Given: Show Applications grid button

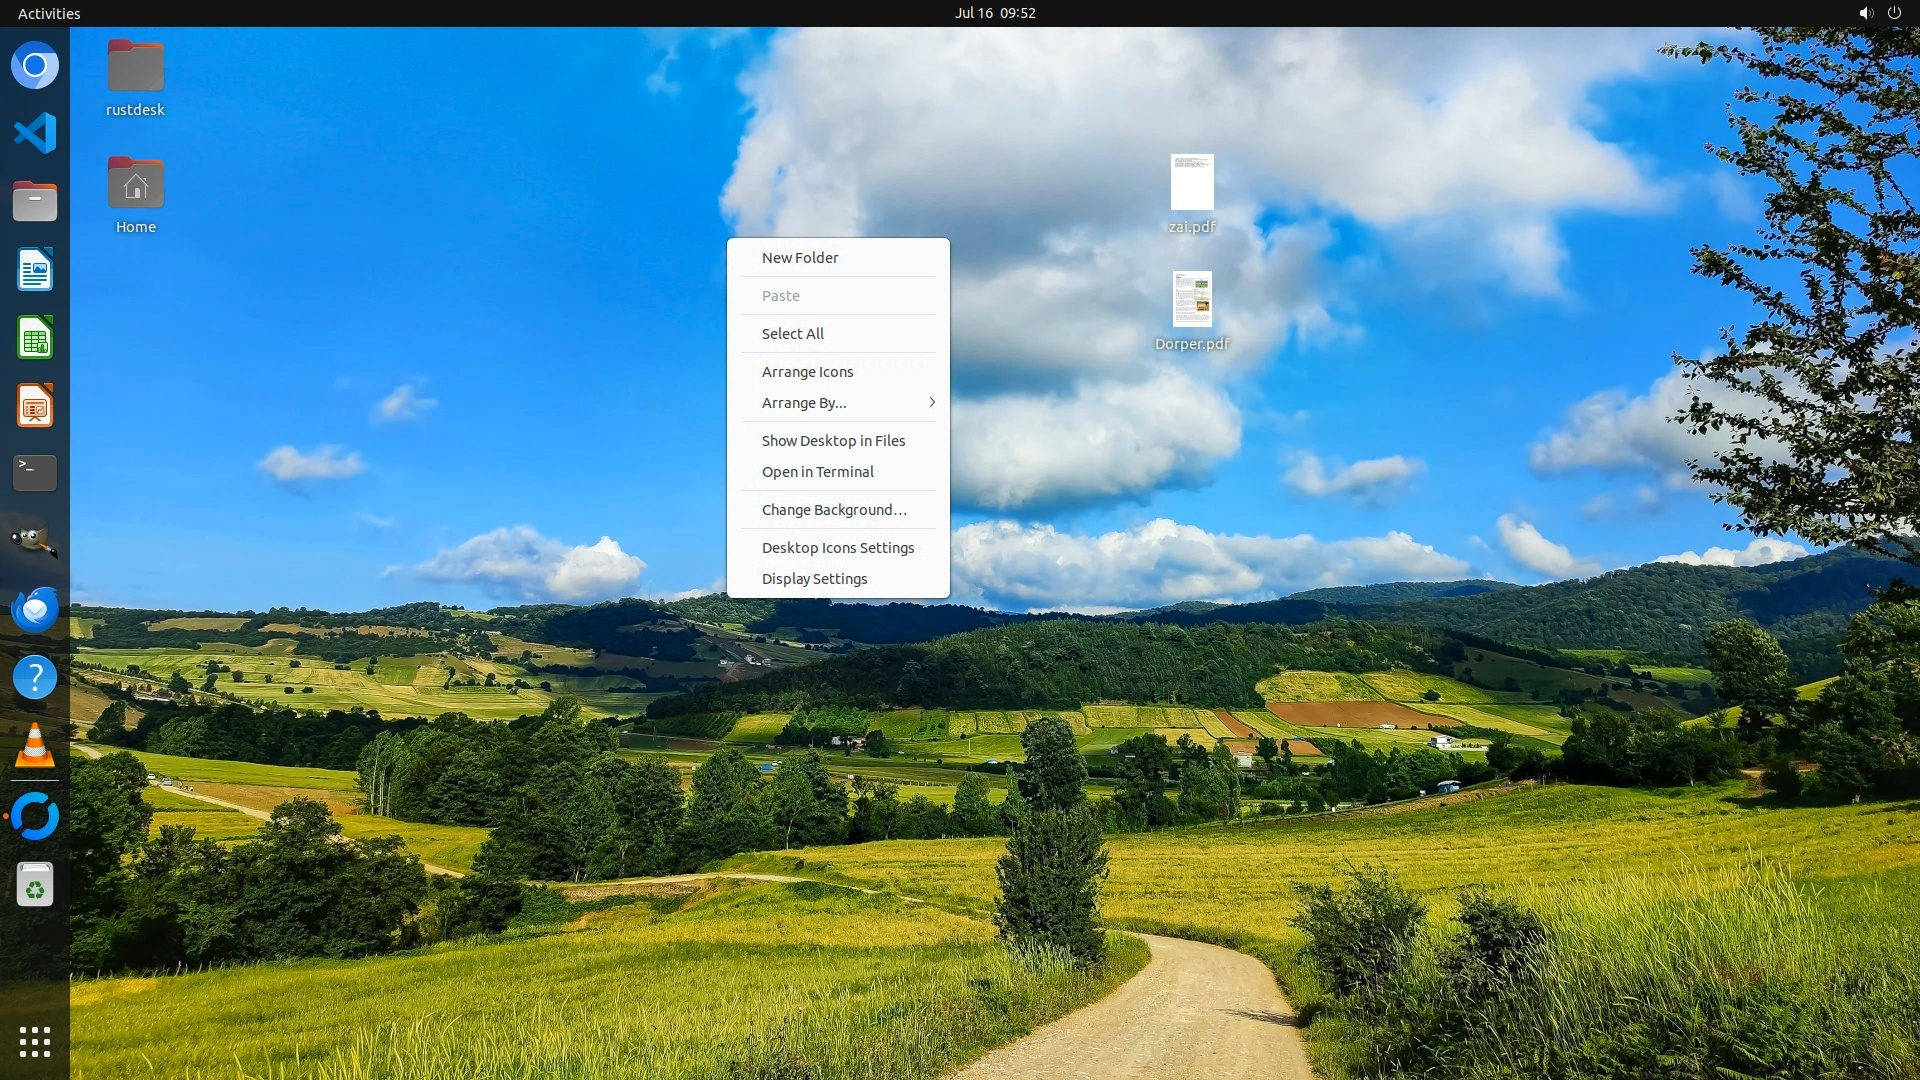Looking at the screenshot, I should pyautogui.click(x=35, y=1042).
